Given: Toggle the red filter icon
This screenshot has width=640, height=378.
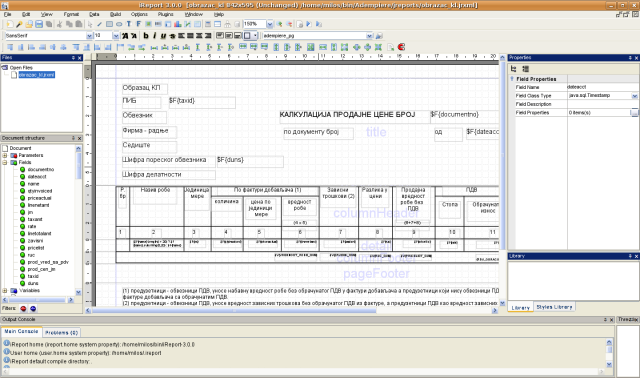Looking at the screenshot, I should pyautogui.click(x=23, y=308).
